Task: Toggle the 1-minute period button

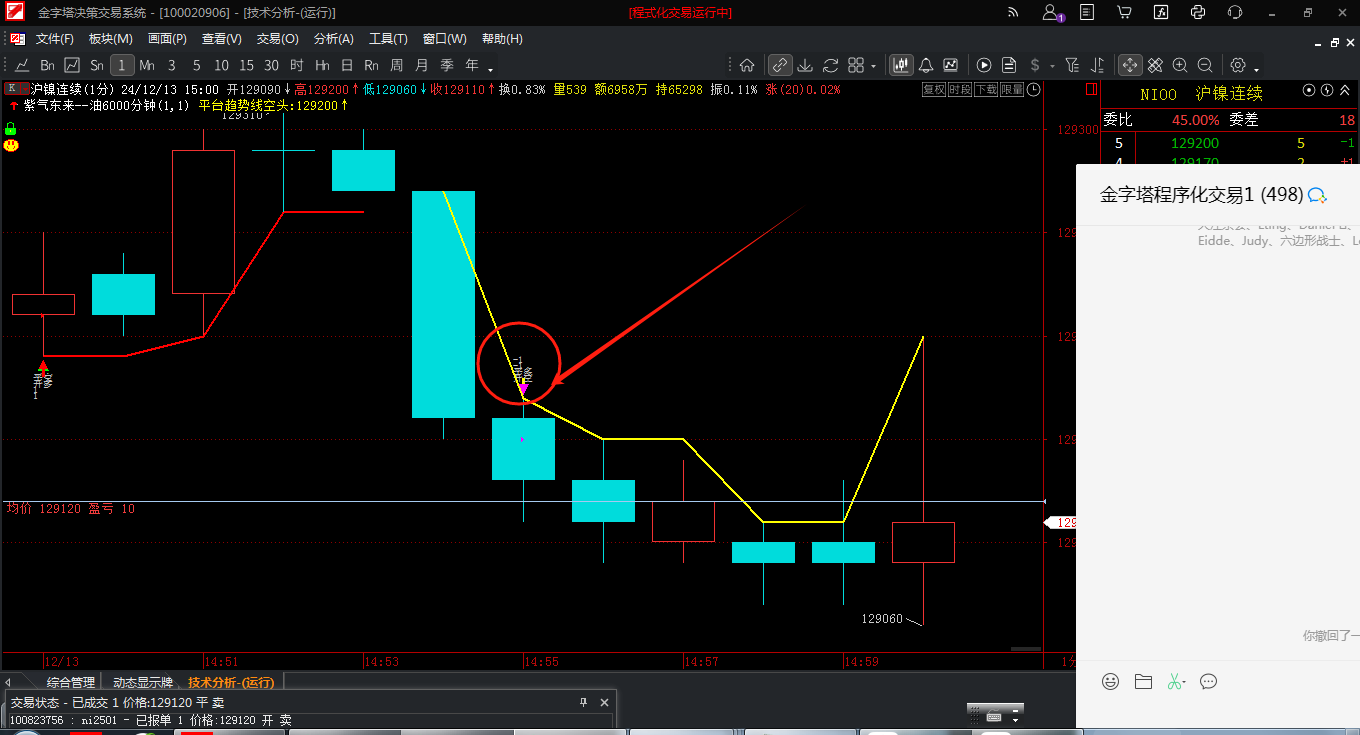Action: pos(122,65)
